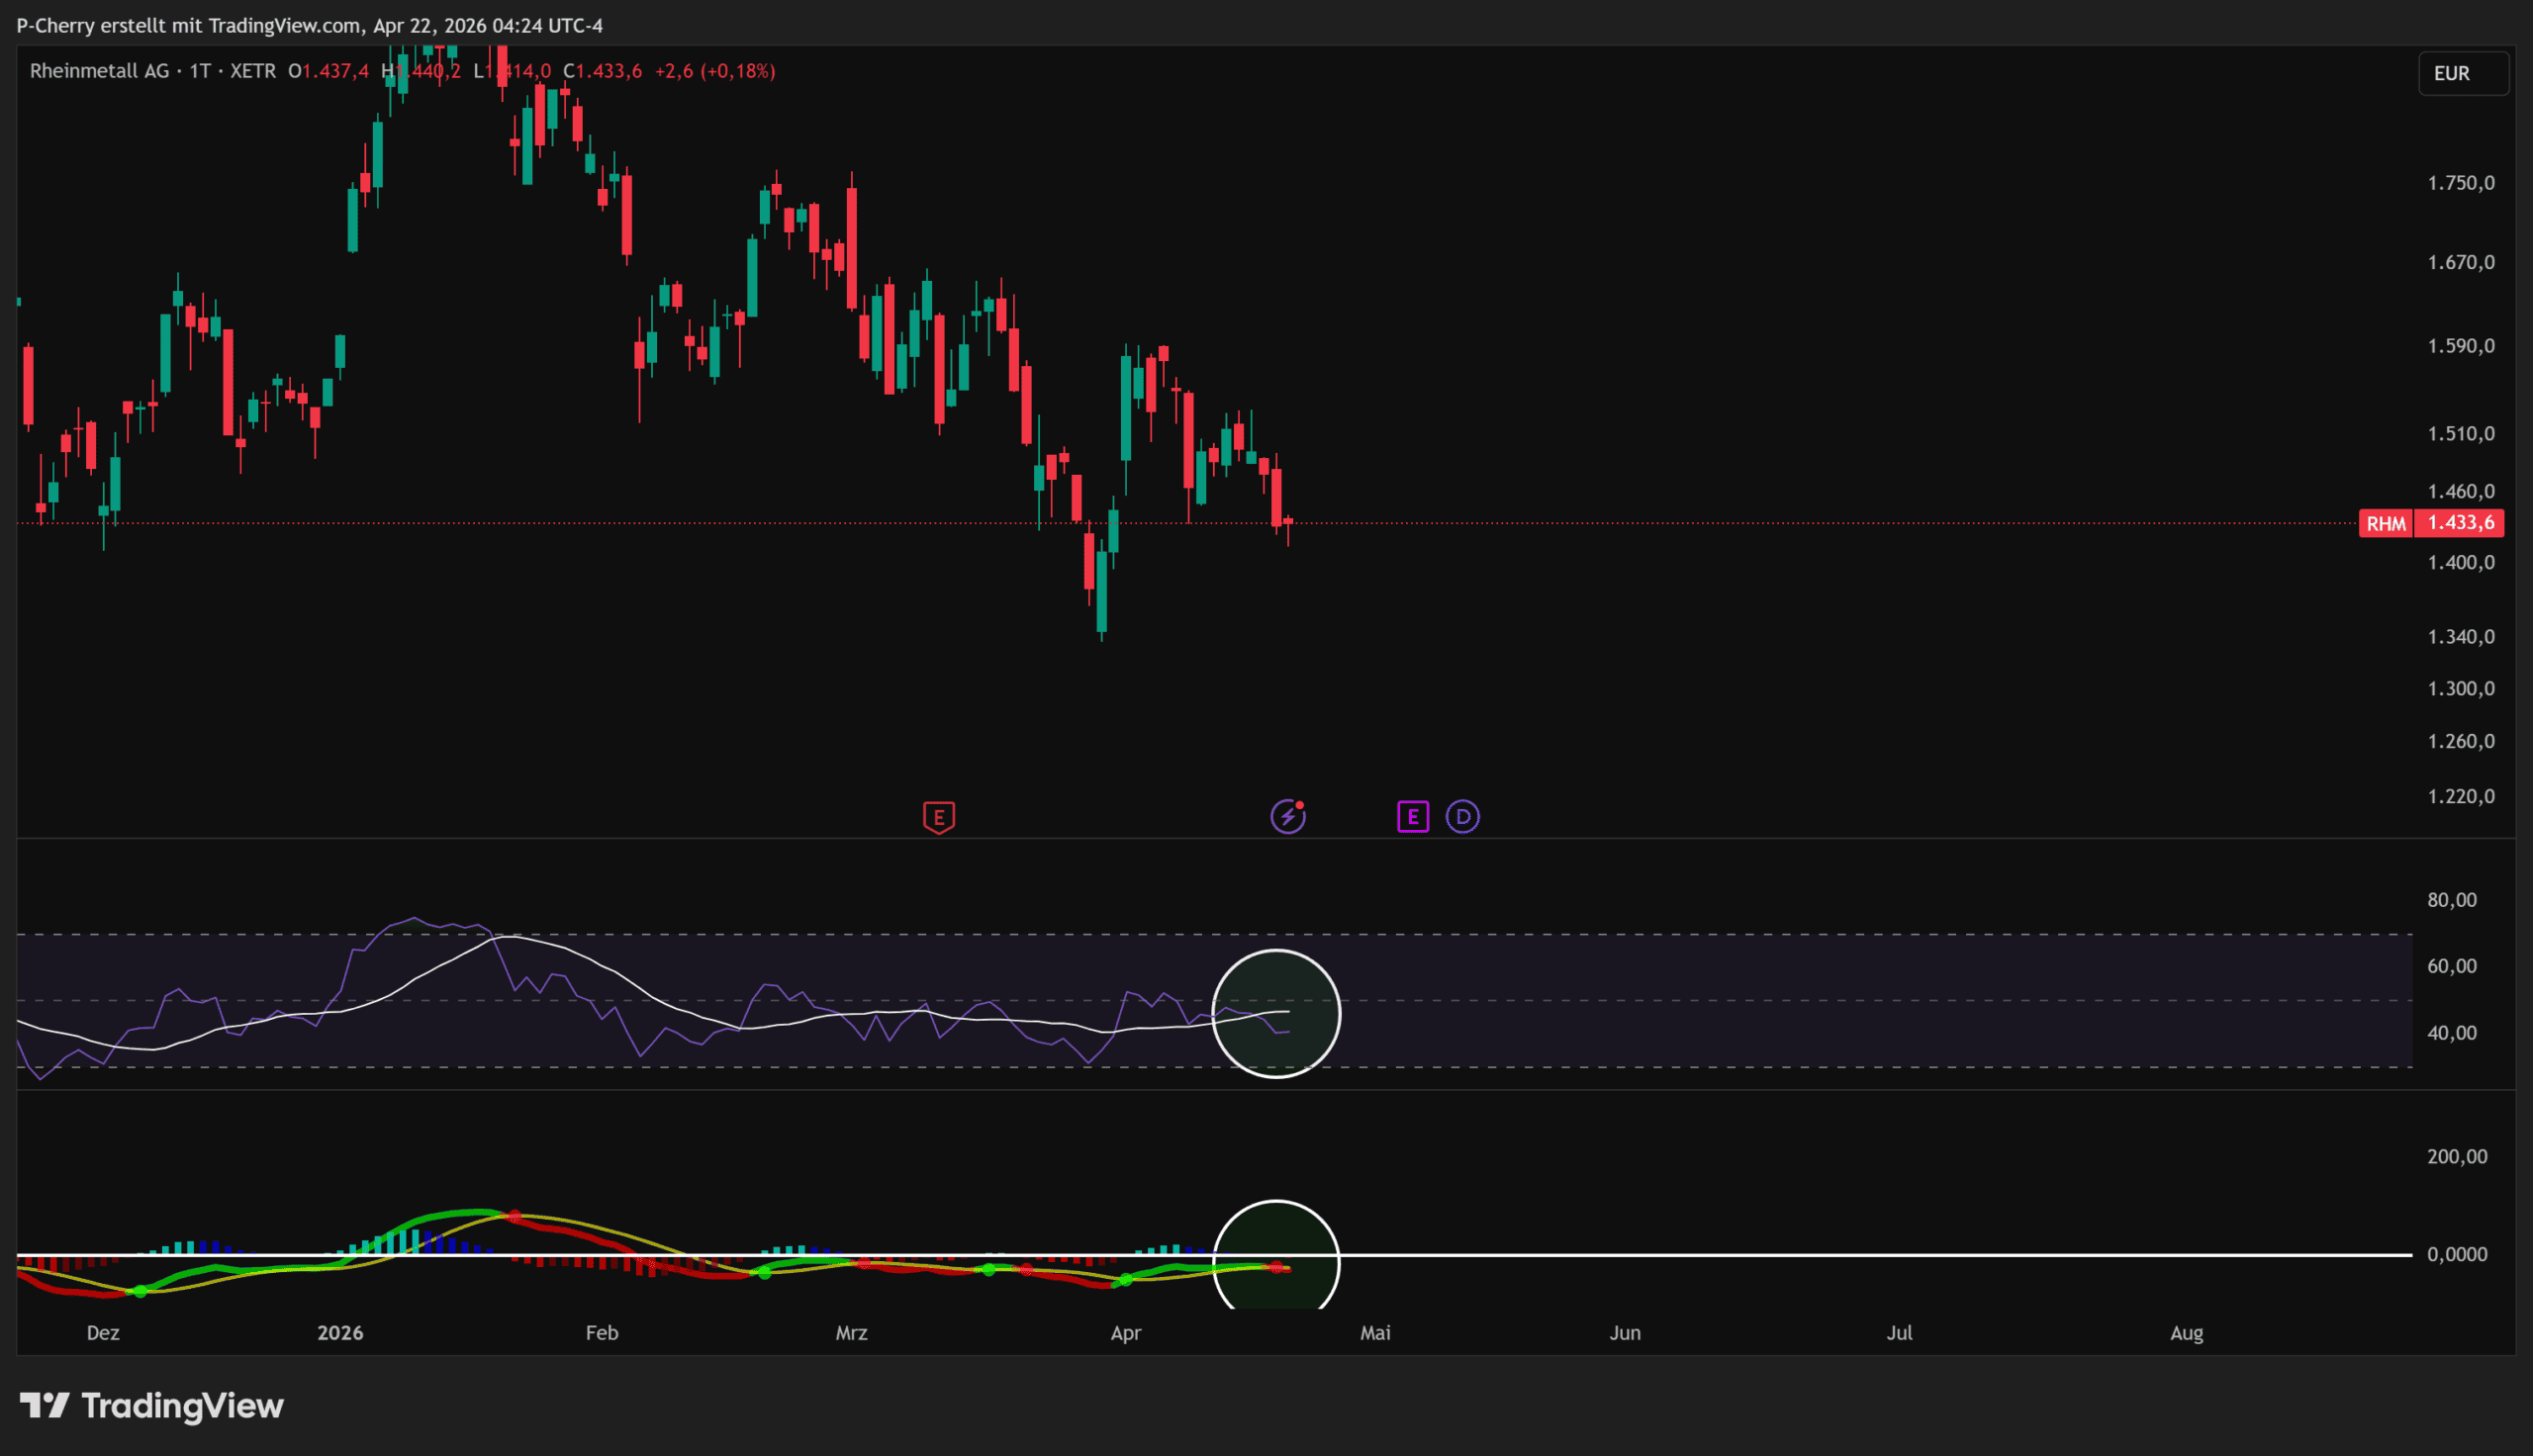Click the 2026 label on time axis

click(340, 1333)
